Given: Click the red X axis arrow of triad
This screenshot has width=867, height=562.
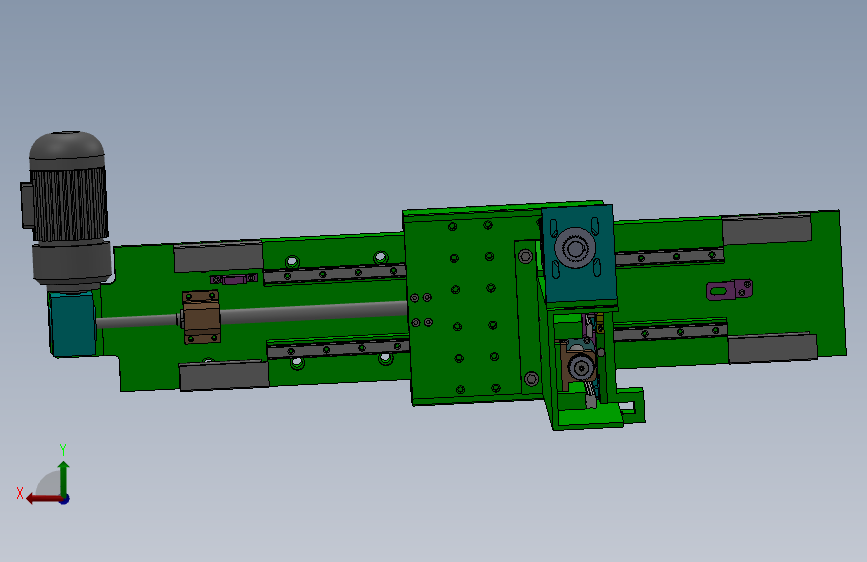Looking at the screenshot, I should pos(44,499).
